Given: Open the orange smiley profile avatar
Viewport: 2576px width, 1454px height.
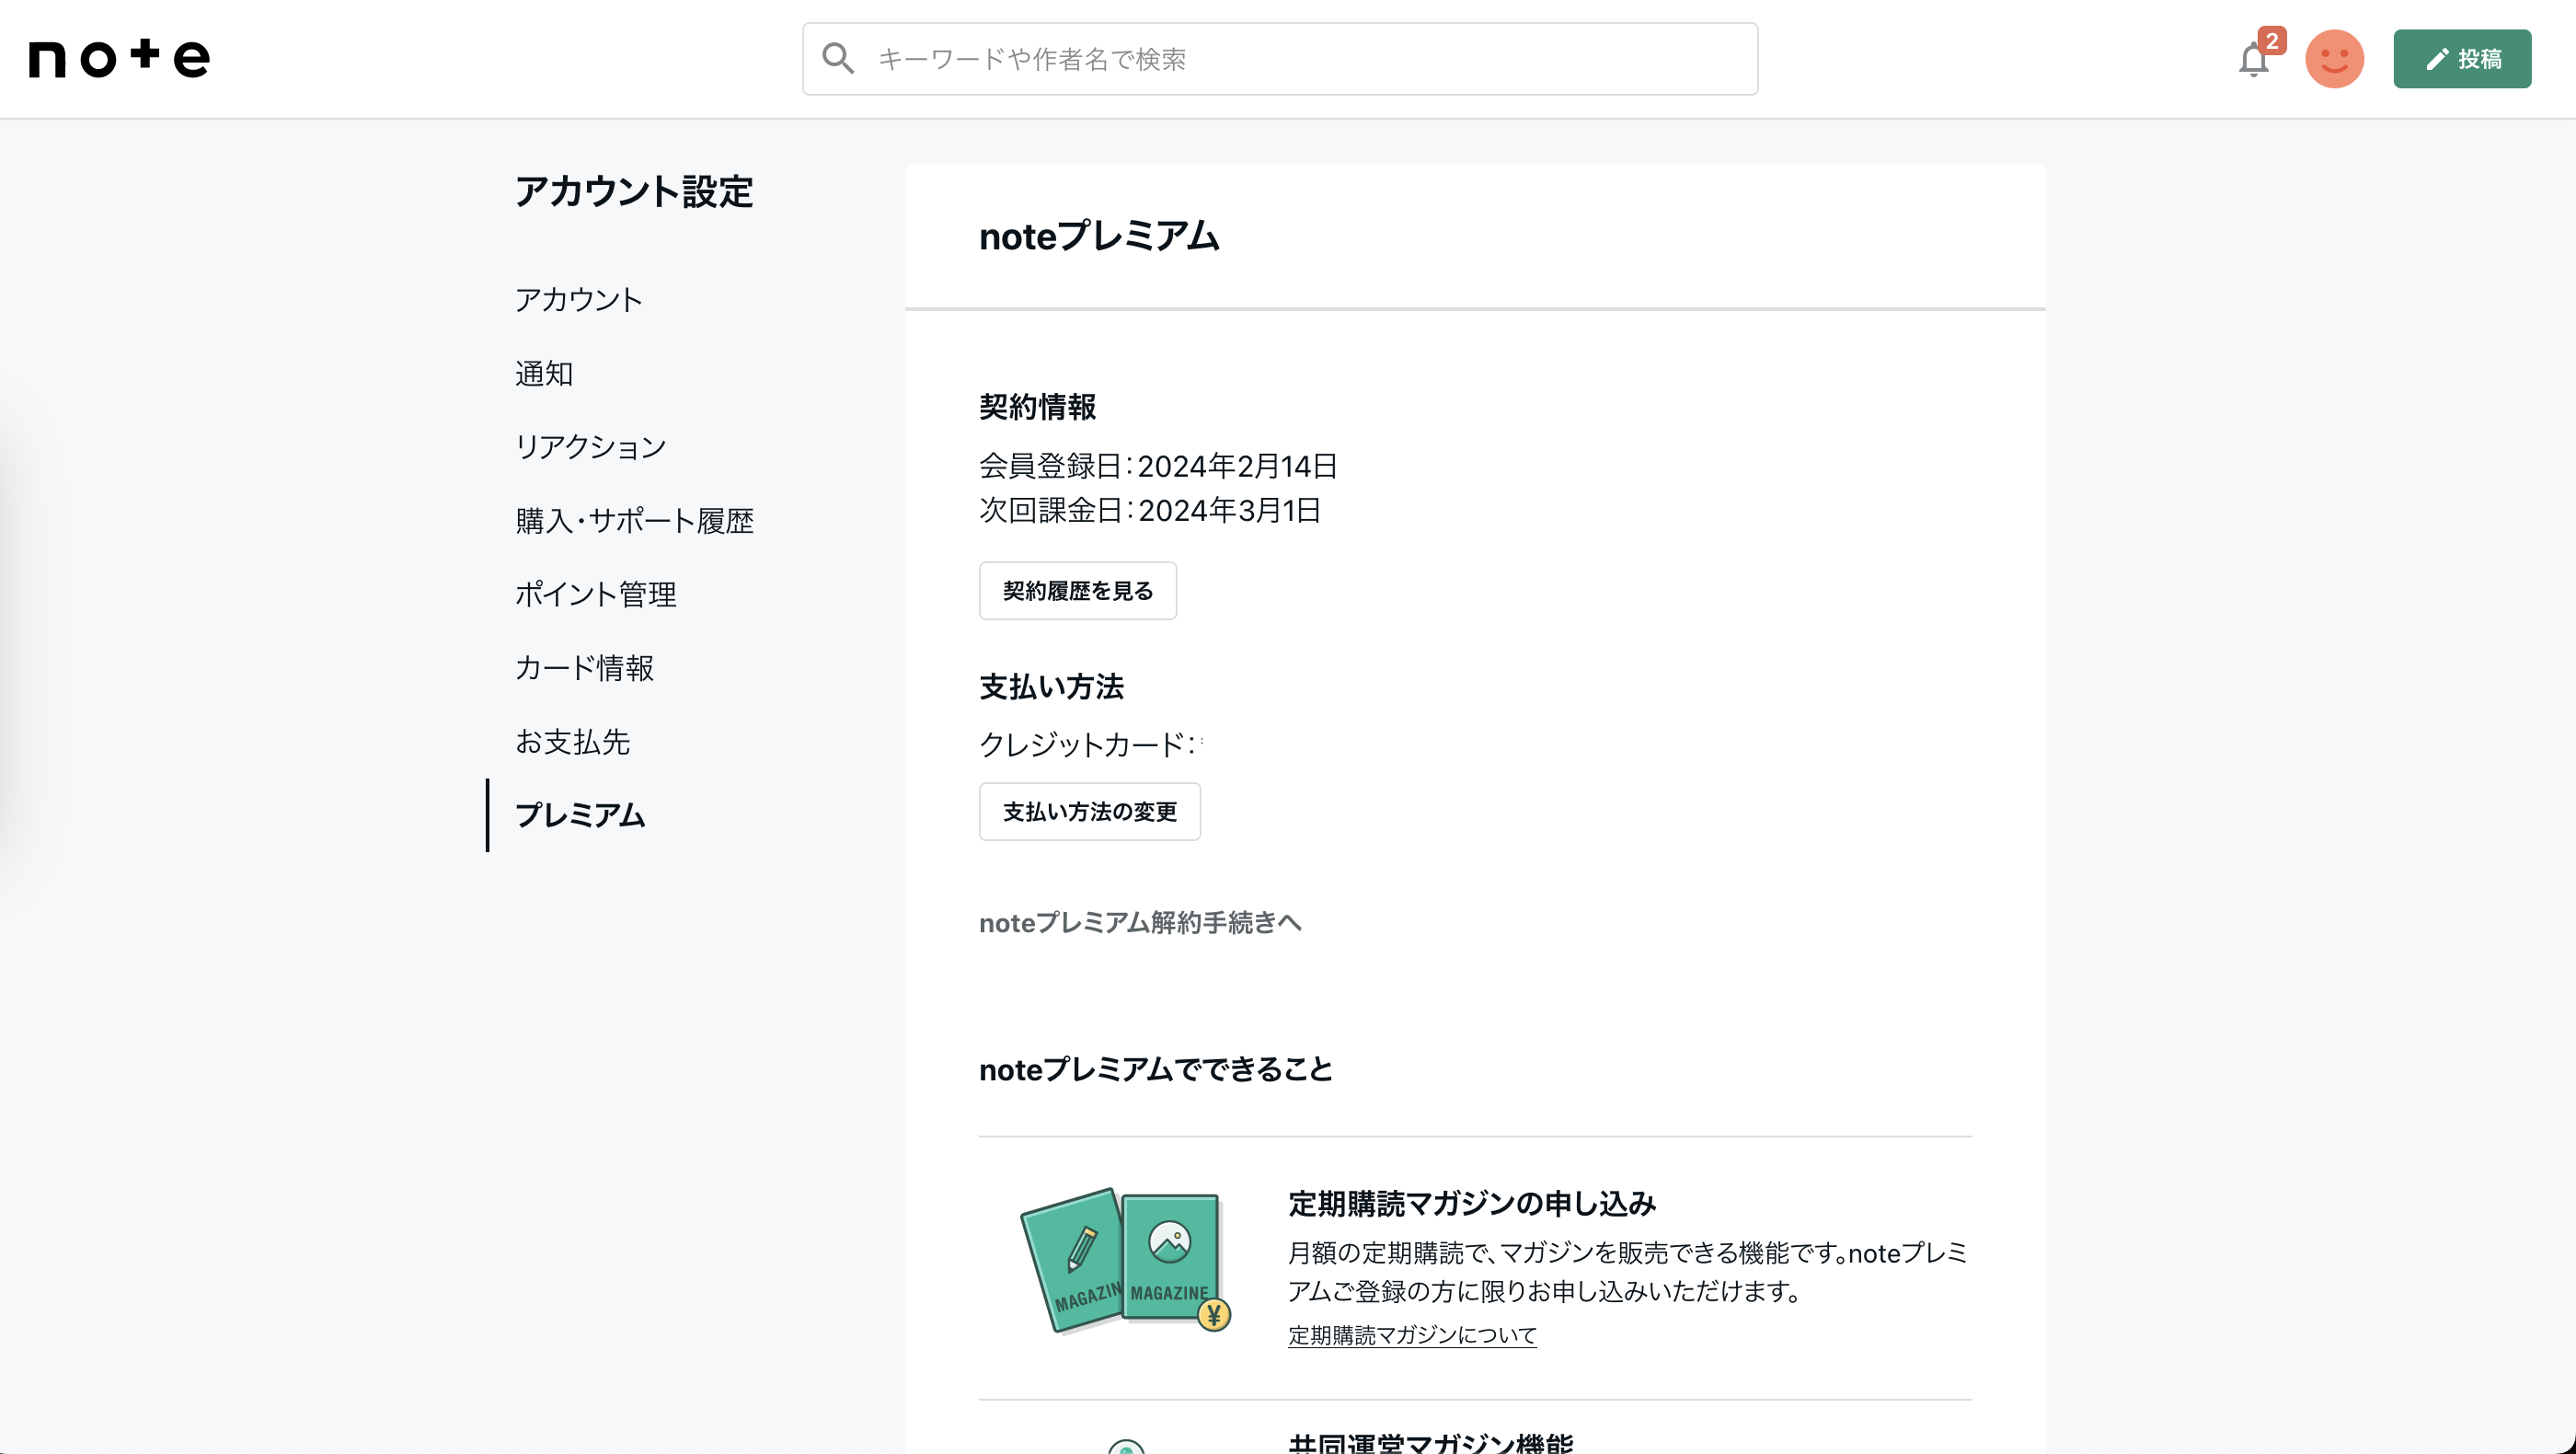Looking at the screenshot, I should tap(2334, 59).
